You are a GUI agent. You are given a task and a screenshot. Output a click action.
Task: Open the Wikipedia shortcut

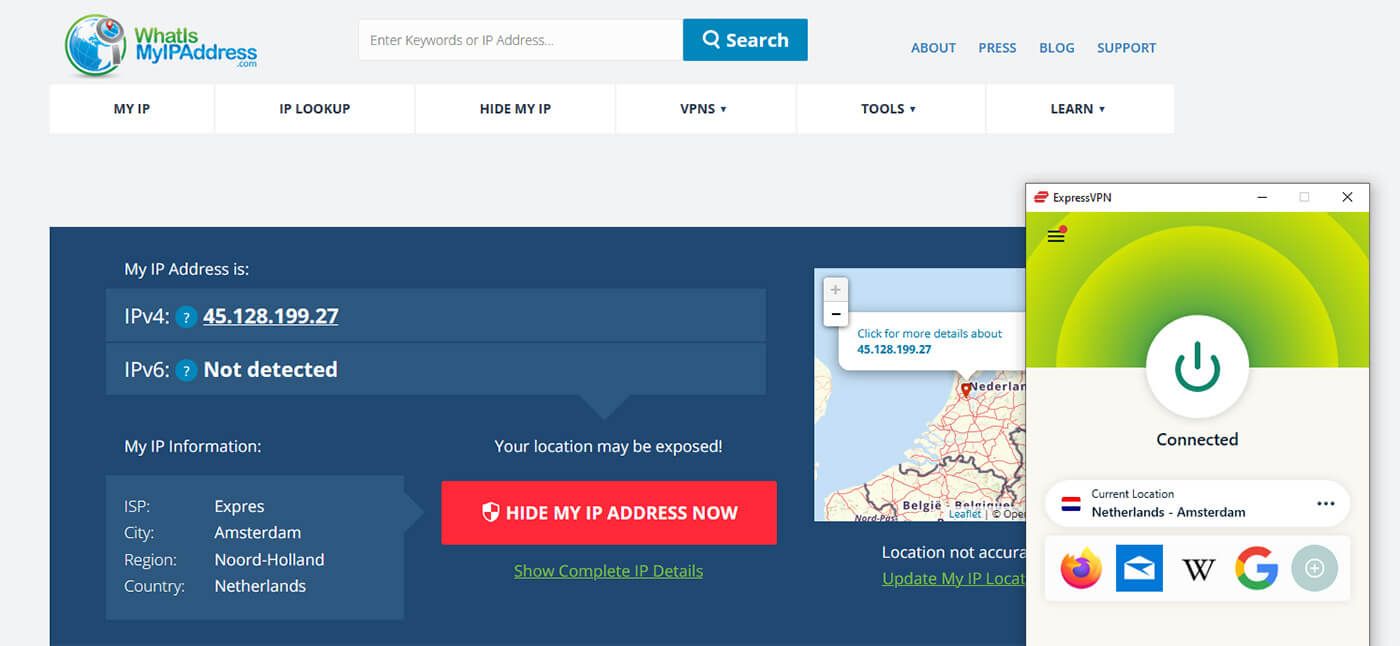(x=1198, y=568)
